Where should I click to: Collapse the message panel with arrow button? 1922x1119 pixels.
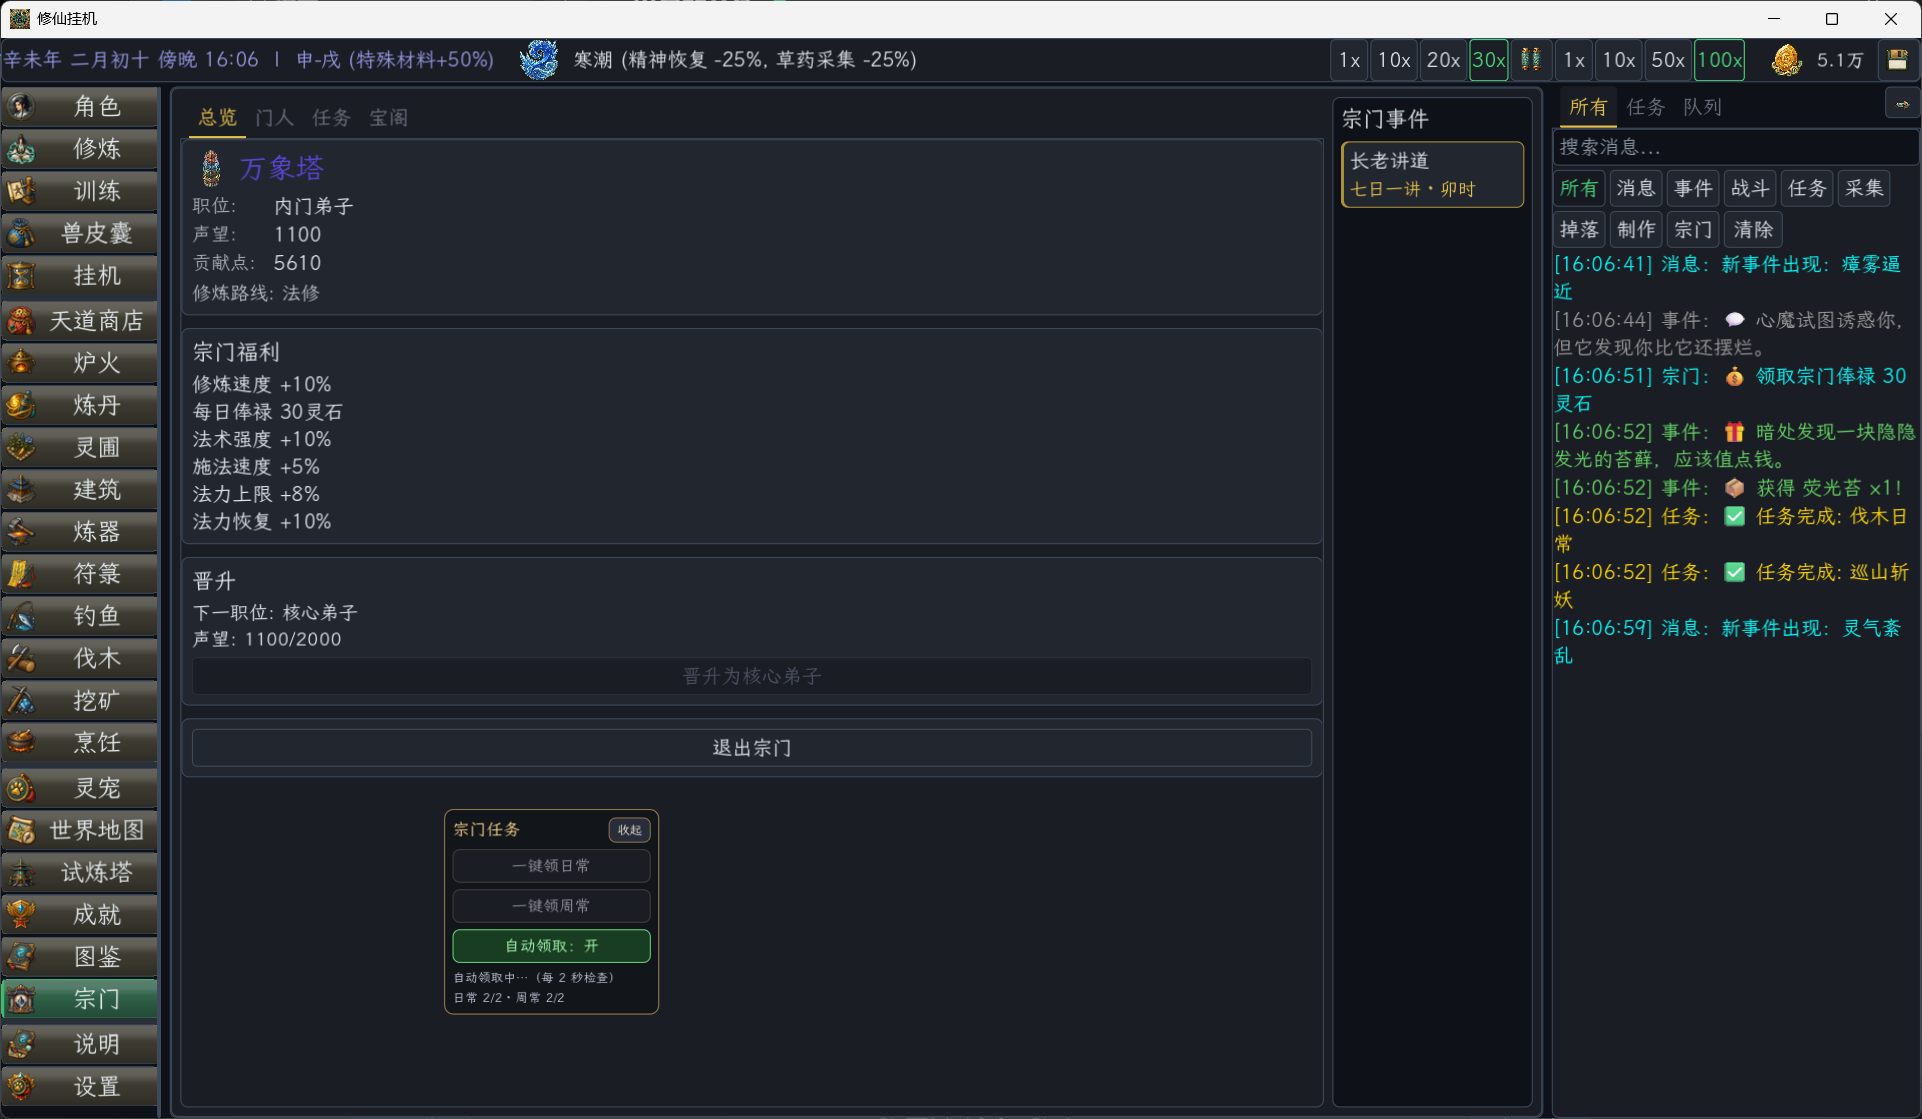coord(1901,104)
